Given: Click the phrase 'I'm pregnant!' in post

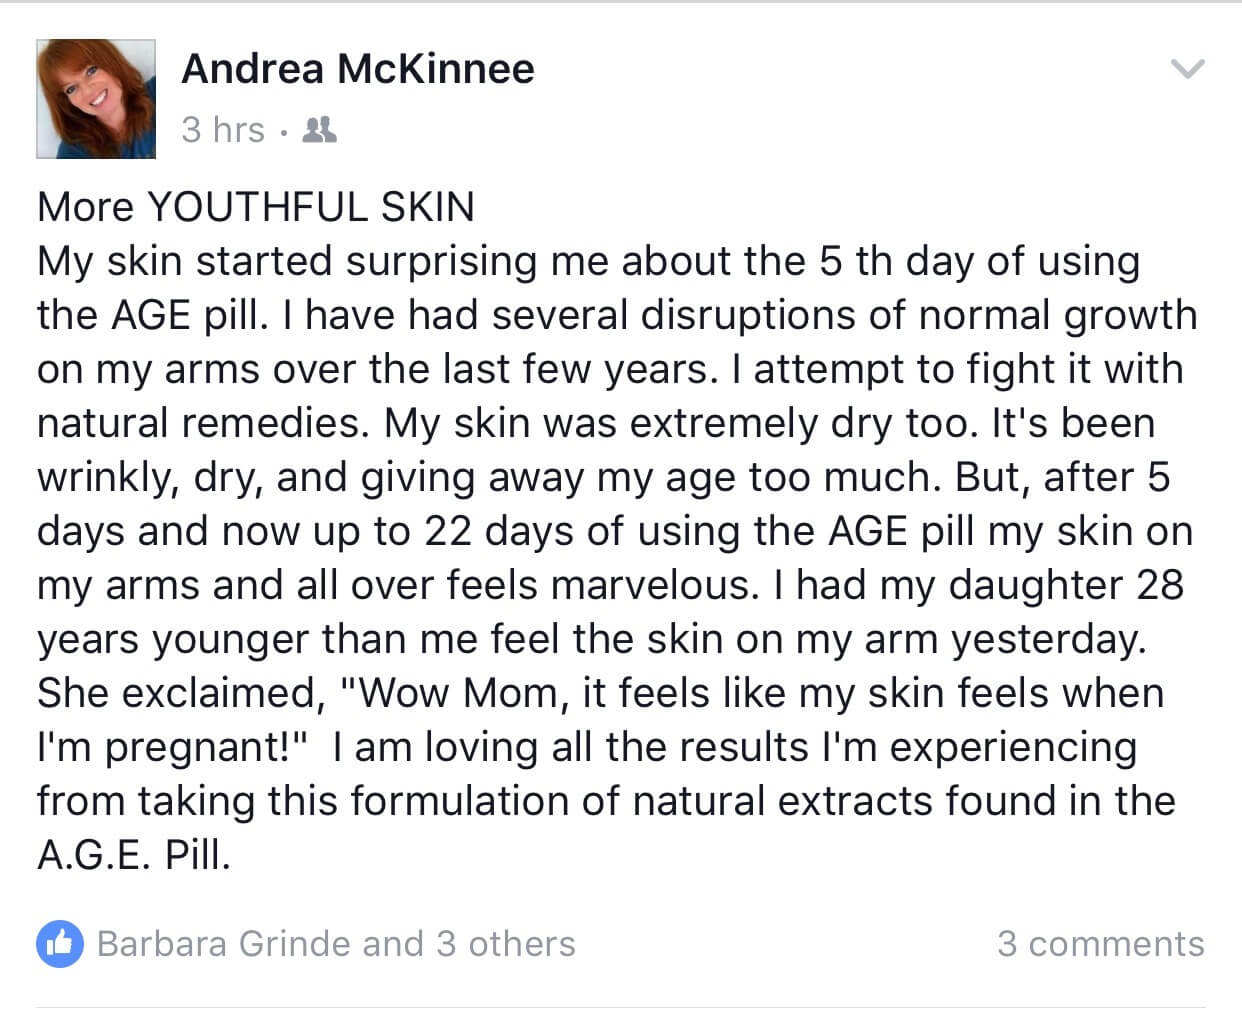Looking at the screenshot, I should [176, 748].
